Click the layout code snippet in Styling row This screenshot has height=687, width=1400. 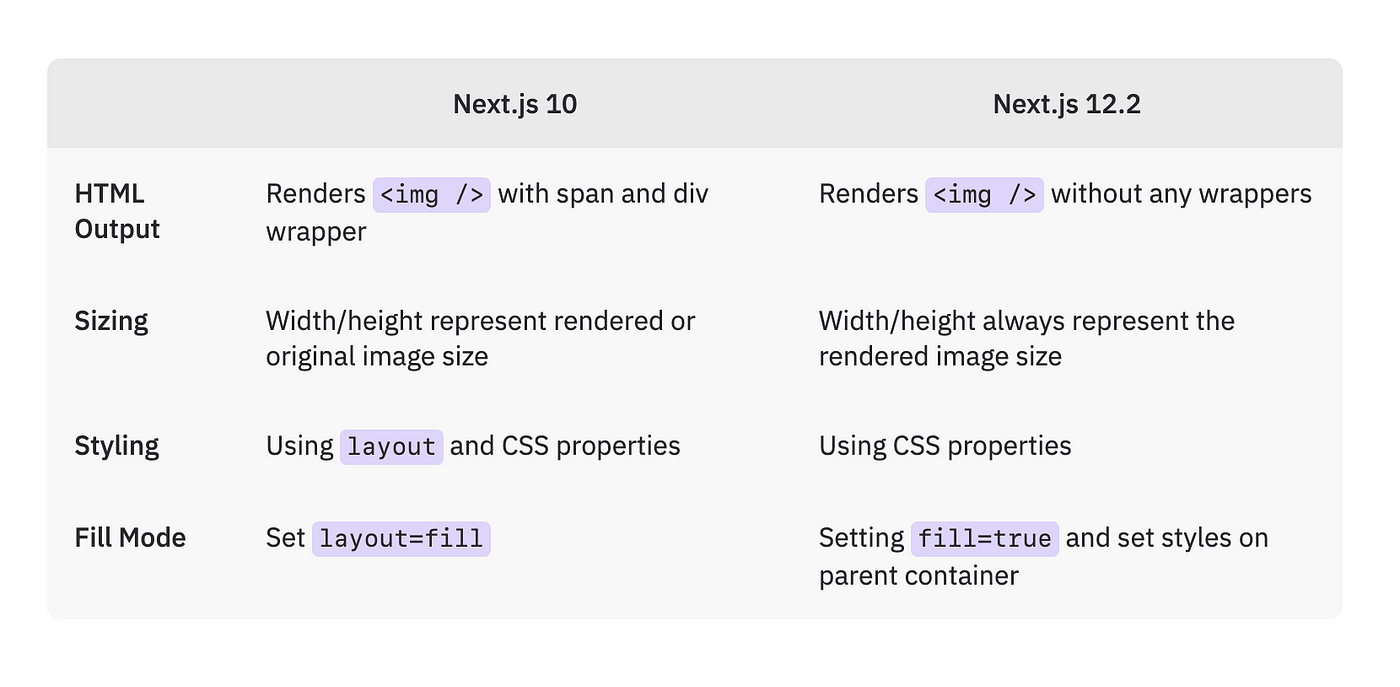point(392,446)
